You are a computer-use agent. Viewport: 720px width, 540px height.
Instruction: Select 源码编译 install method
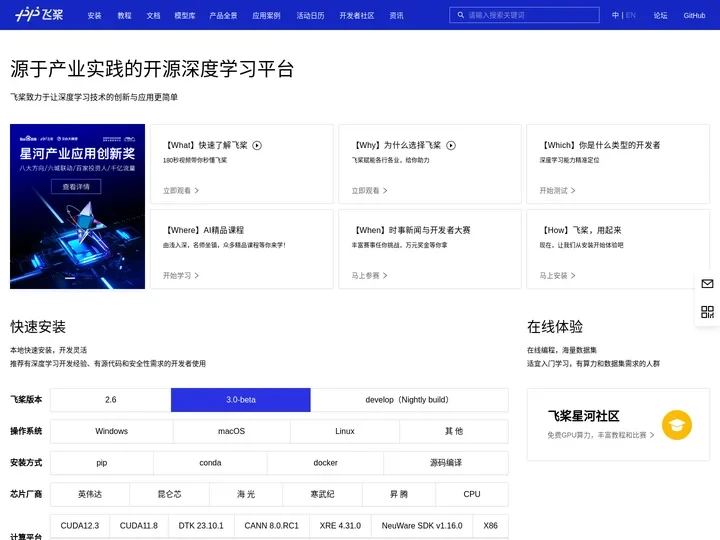(x=446, y=463)
